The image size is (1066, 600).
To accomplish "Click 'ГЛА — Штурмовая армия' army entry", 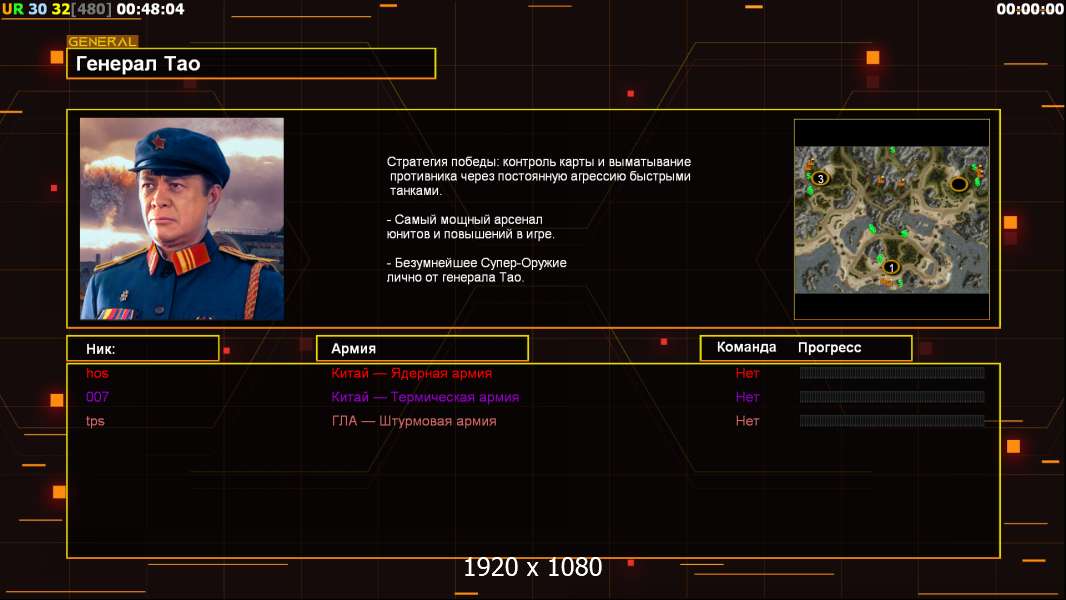I will [x=414, y=421].
